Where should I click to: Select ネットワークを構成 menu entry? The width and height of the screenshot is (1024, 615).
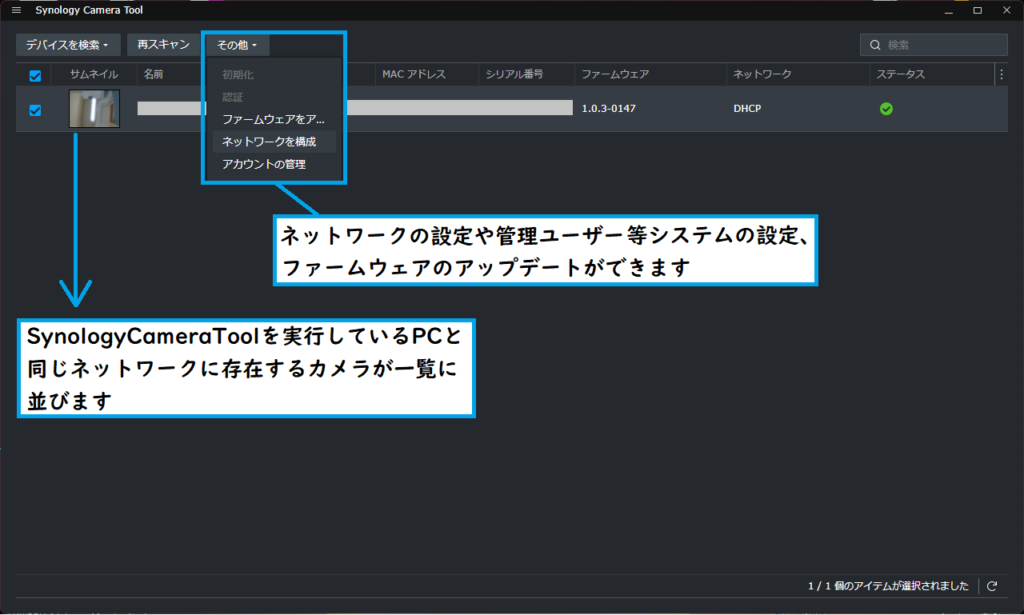click(273, 142)
